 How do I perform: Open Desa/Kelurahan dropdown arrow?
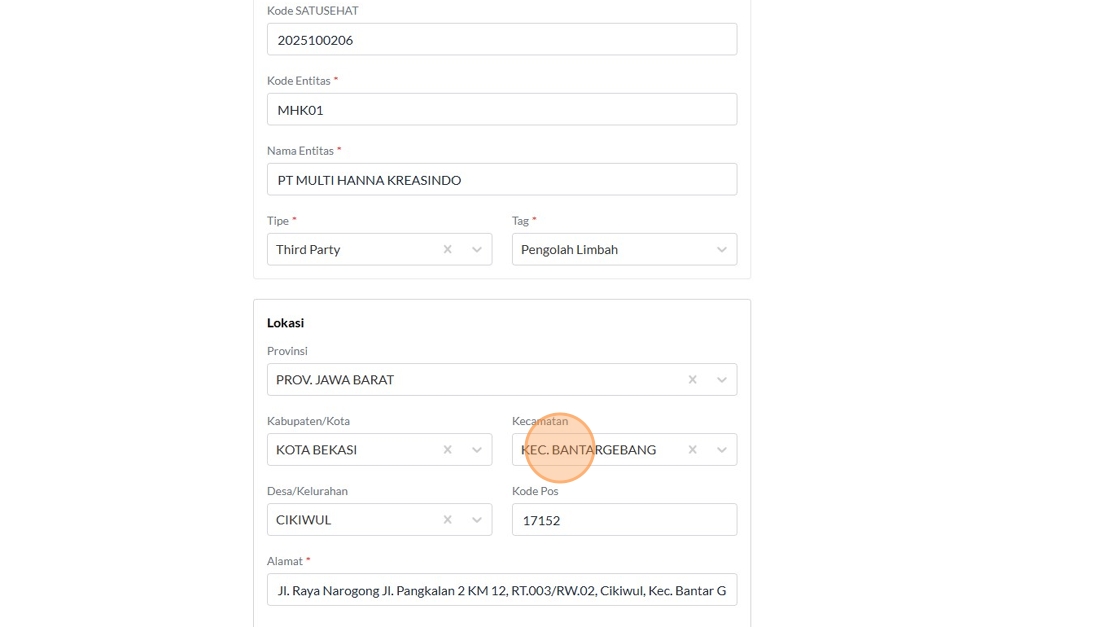(x=477, y=519)
